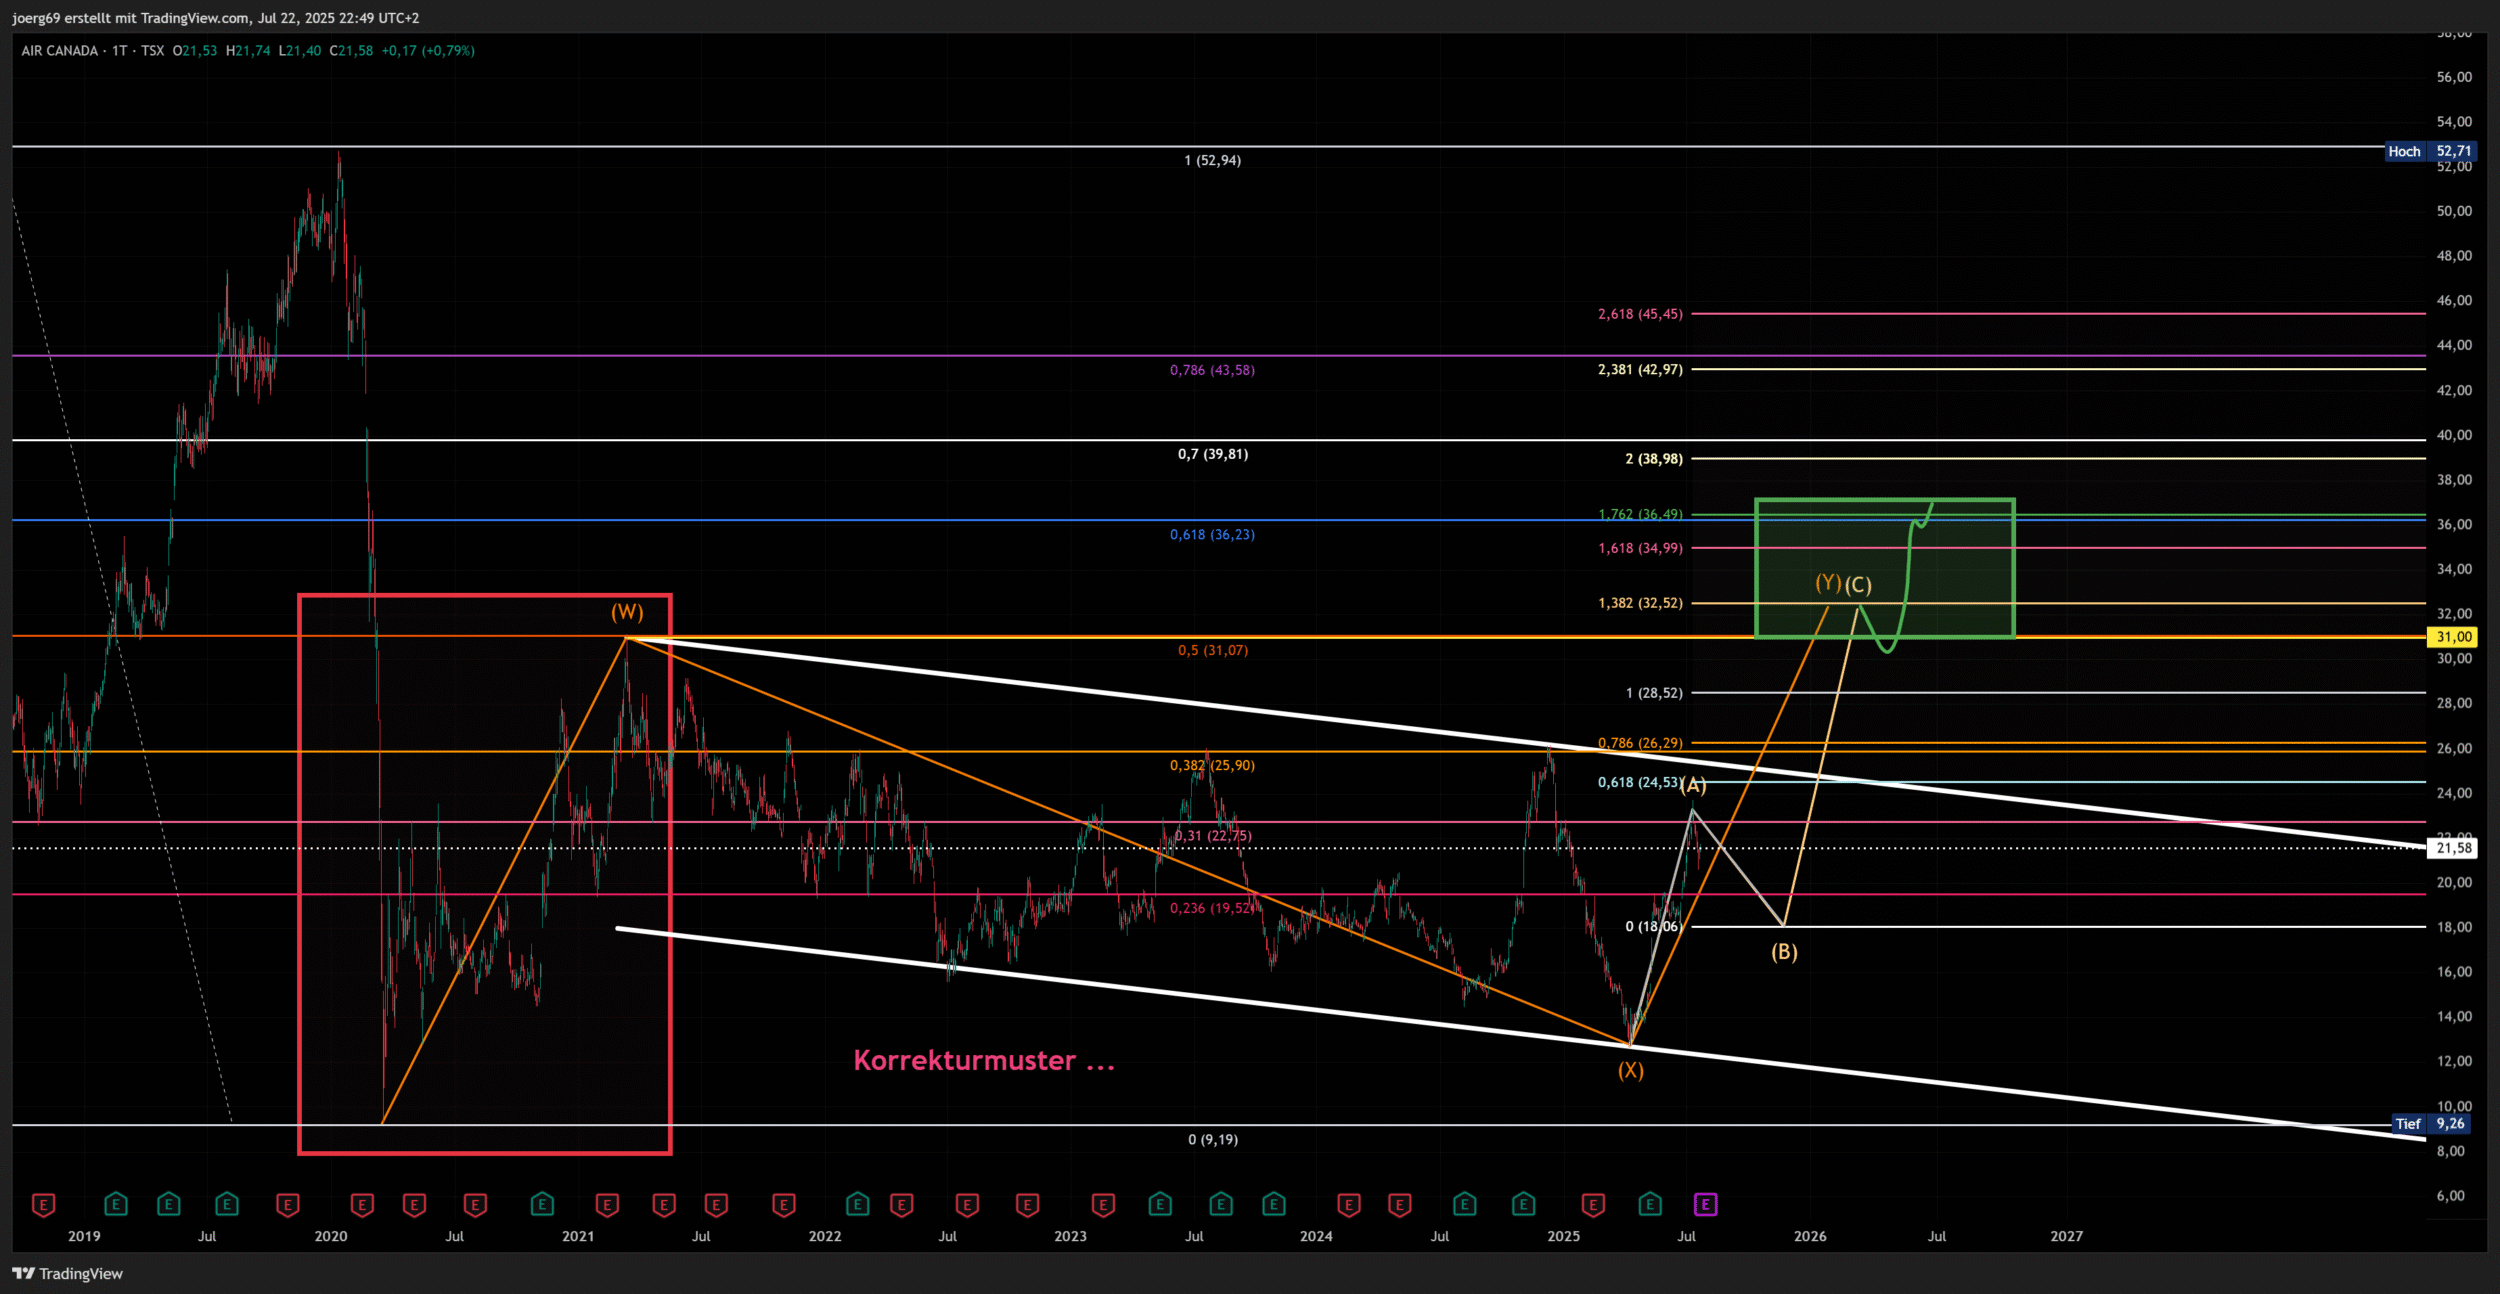Click the last green earnings marker before the 2024 label
Screen dimensions: 2500x1294
(x=1274, y=1205)
